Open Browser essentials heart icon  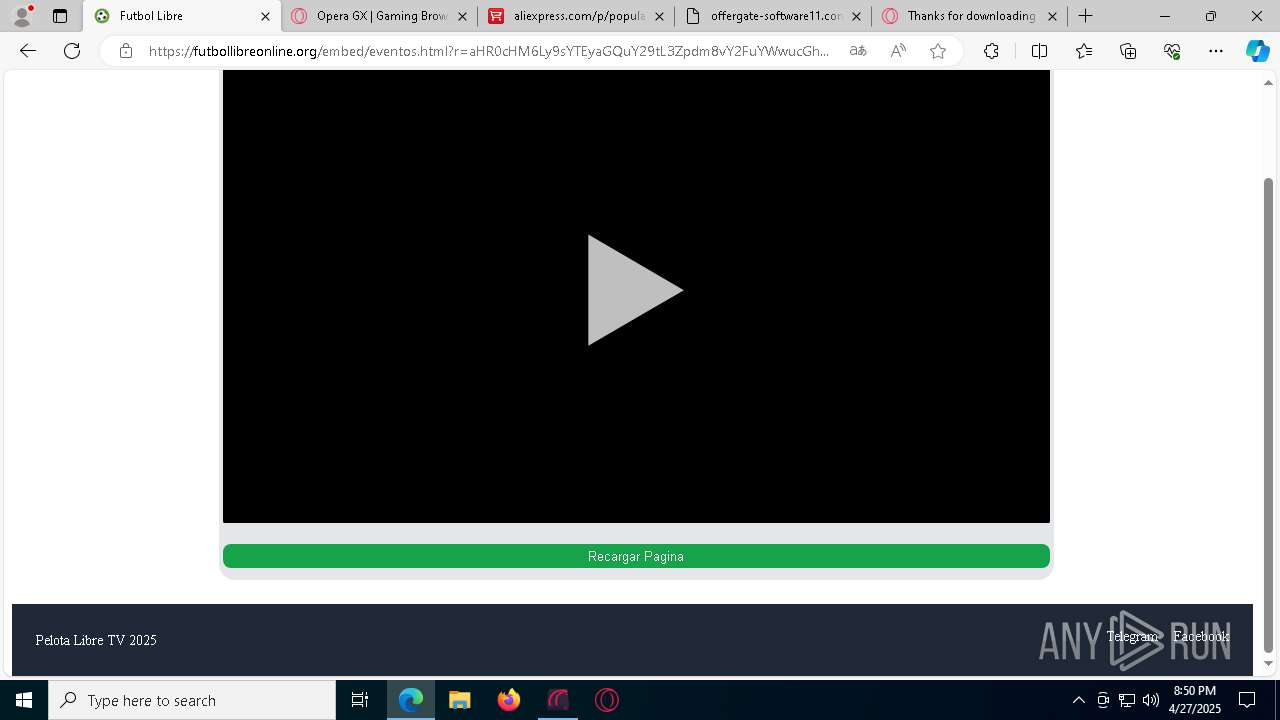[x=1172, y=51]
